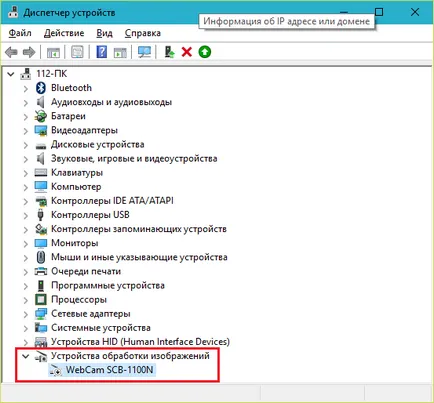Maximize the Device Manager window
This screenshot has width=434, height=403.
[x=379, y=12]
